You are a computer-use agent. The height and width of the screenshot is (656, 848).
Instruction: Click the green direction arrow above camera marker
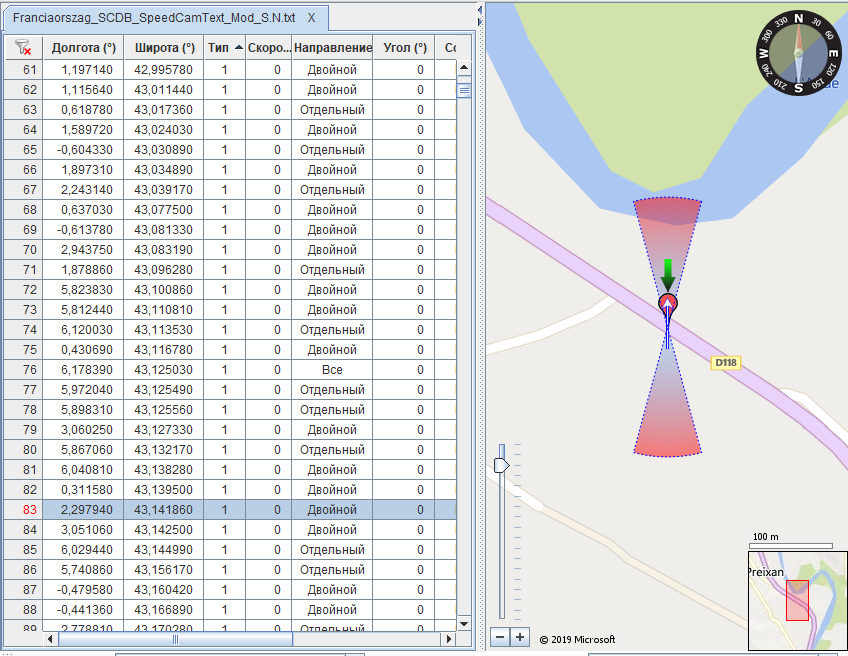coord(668,275)
